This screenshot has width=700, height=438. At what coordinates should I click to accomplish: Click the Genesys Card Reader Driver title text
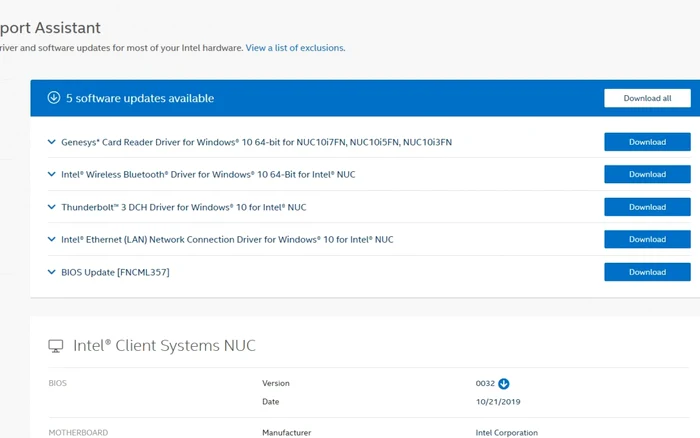coord(256,142)
